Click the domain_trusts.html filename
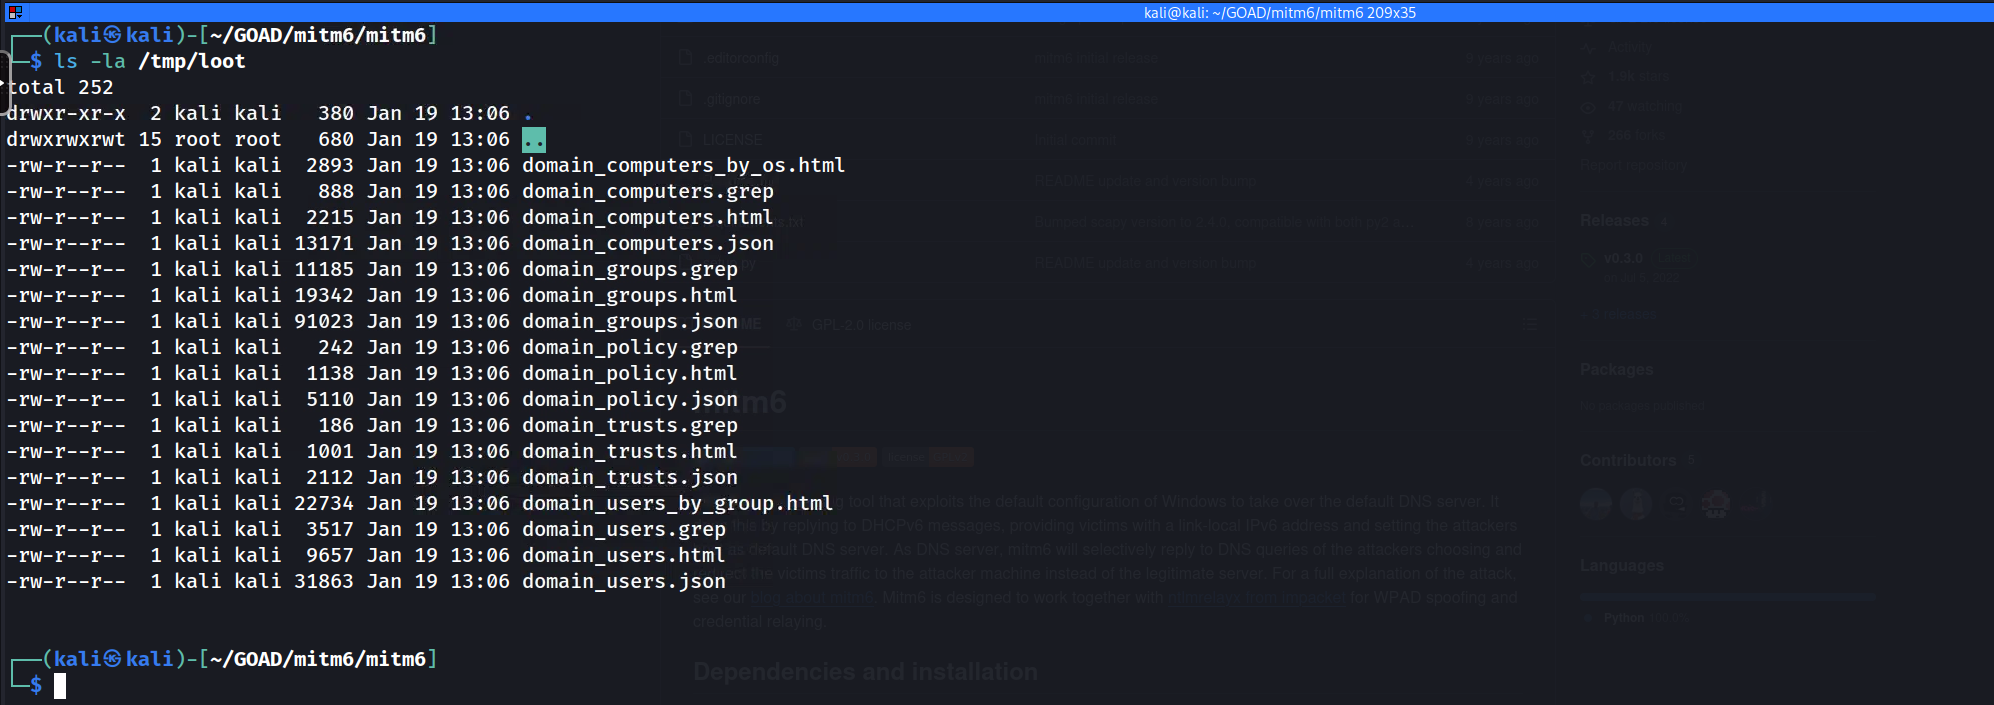1994x705 pixels. point(629,451)
